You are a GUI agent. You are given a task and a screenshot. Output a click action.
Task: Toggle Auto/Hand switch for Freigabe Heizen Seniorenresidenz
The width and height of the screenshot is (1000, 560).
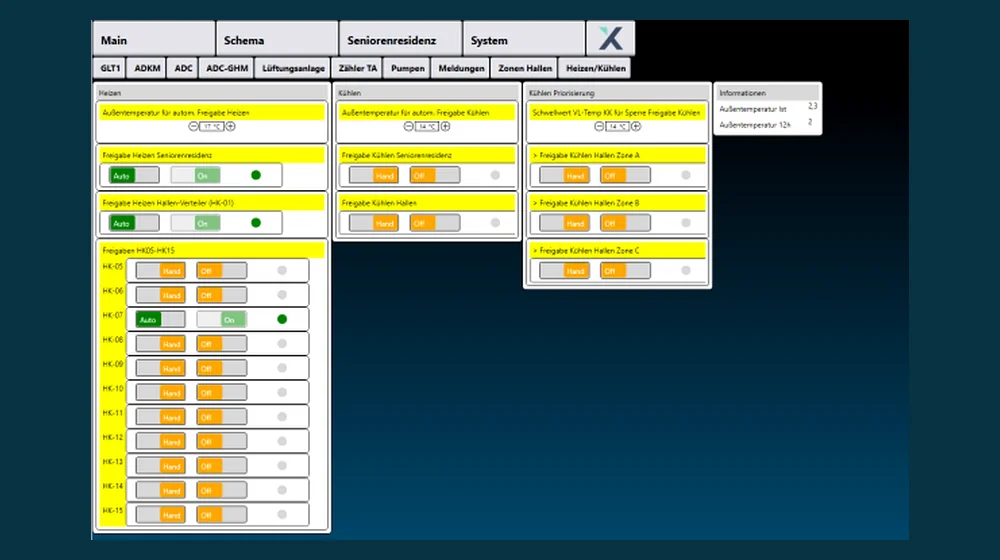pos(134,175)
